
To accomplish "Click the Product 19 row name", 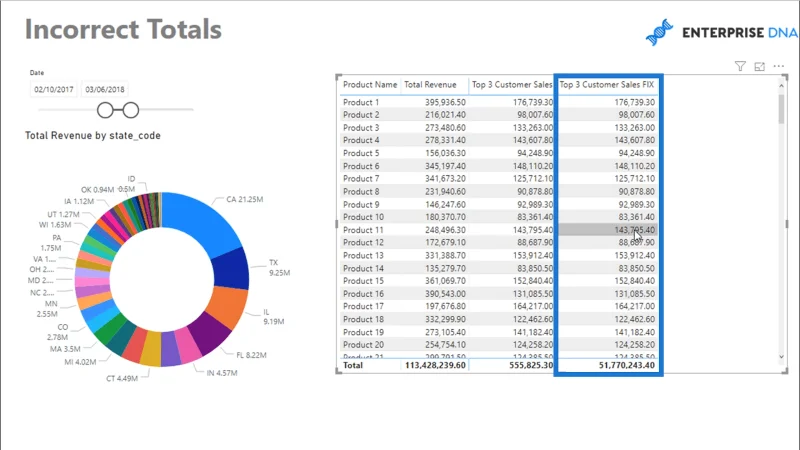I will (363, 332).
